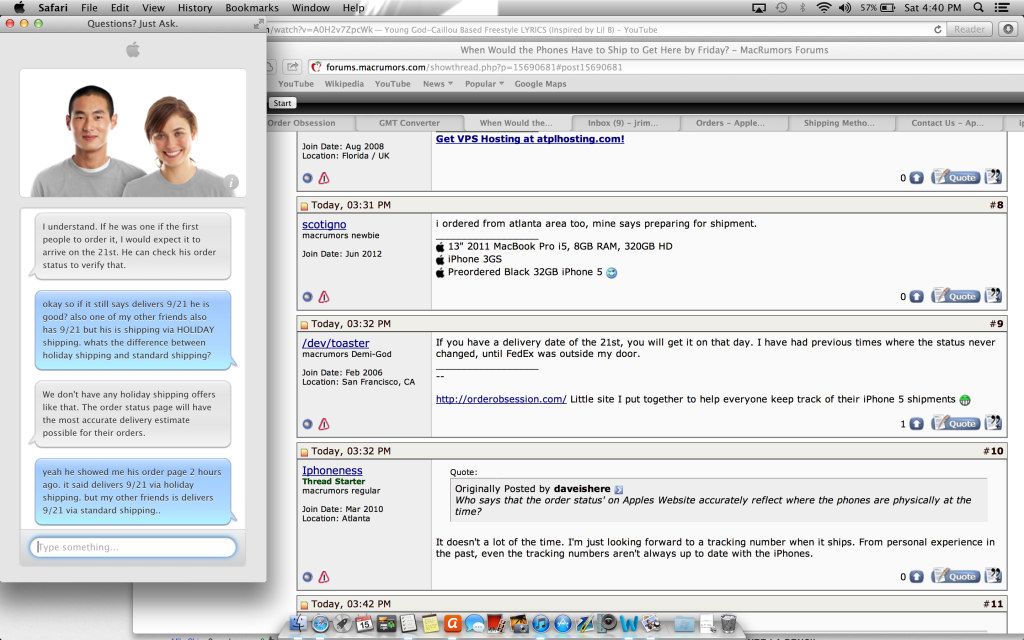Switch to the Inbox (9) tab

(622, 123)
